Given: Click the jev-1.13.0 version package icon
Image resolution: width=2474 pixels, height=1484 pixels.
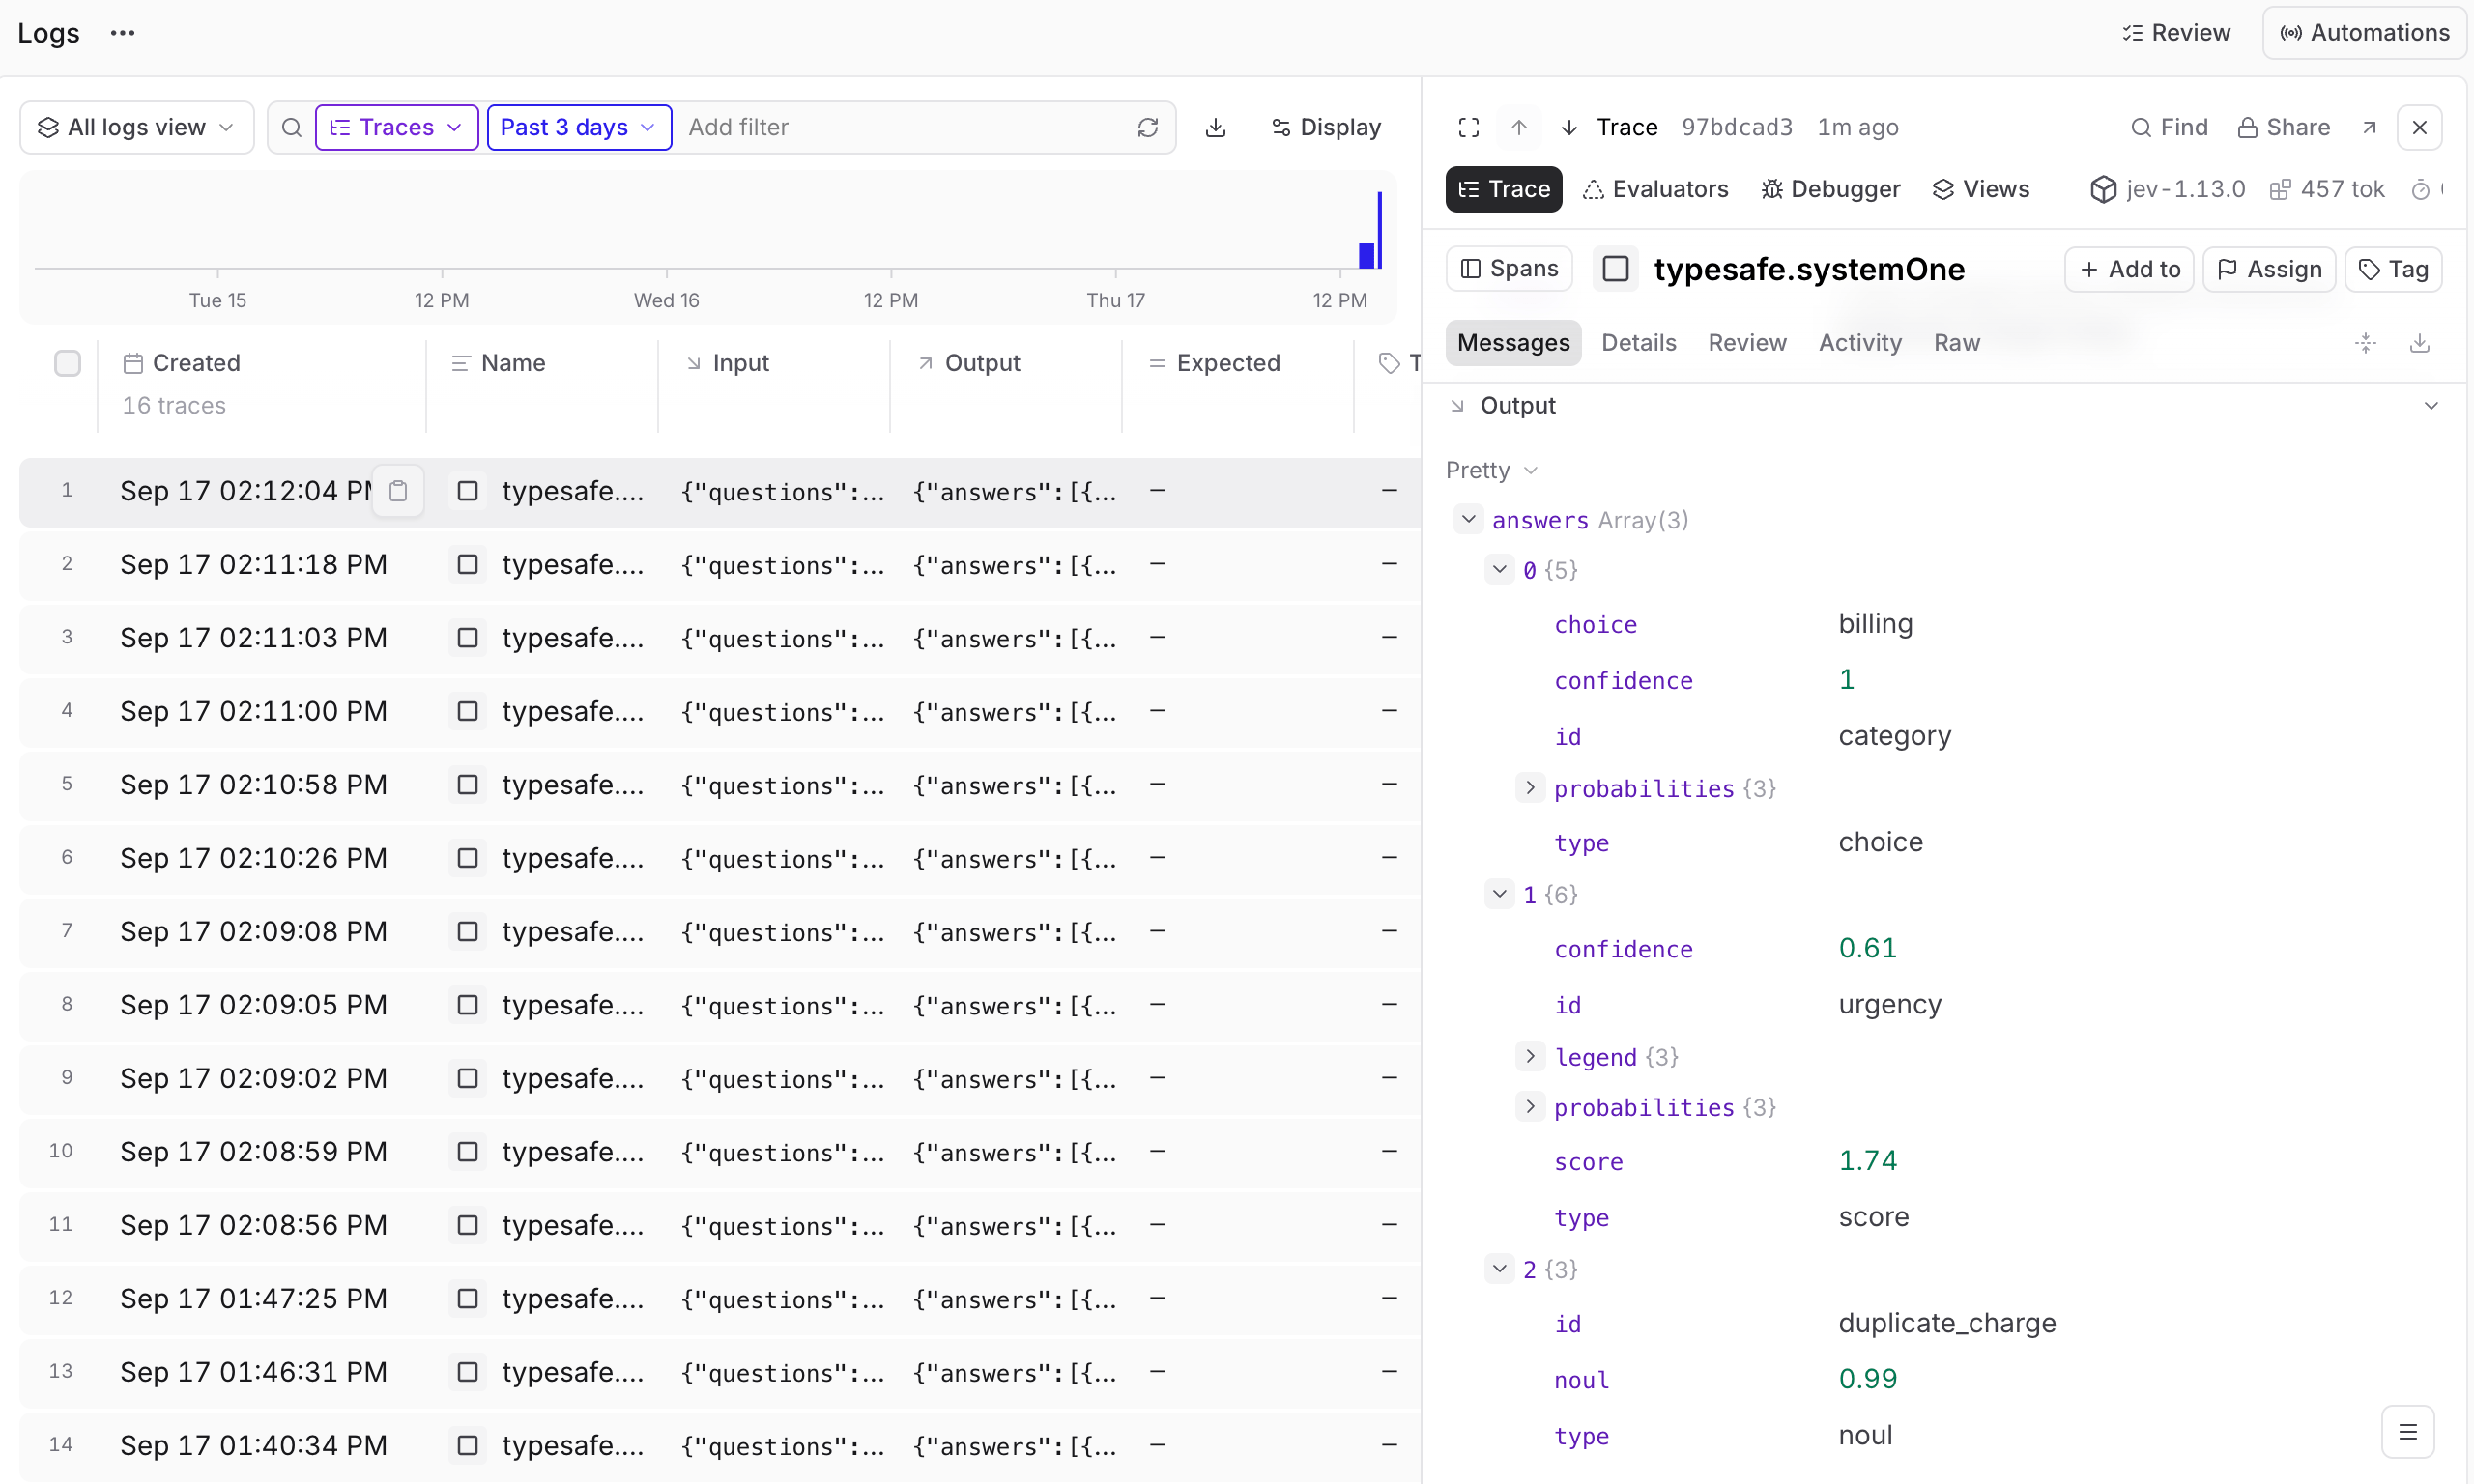Looking at the screenshot, I should 2104,189.
